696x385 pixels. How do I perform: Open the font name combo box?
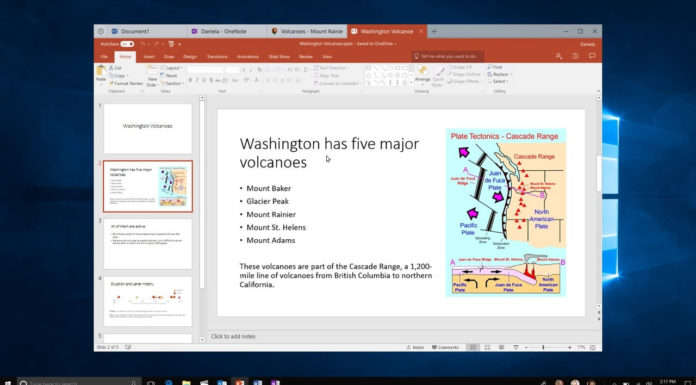(x=206, y=70)
